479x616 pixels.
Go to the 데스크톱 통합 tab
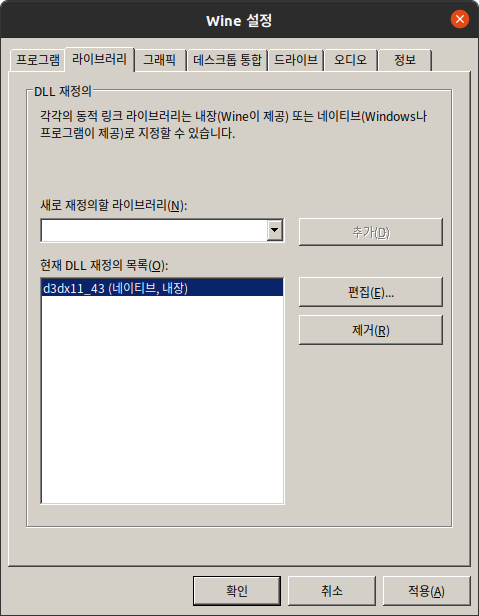pyautogui.click(x=228, y=60)
